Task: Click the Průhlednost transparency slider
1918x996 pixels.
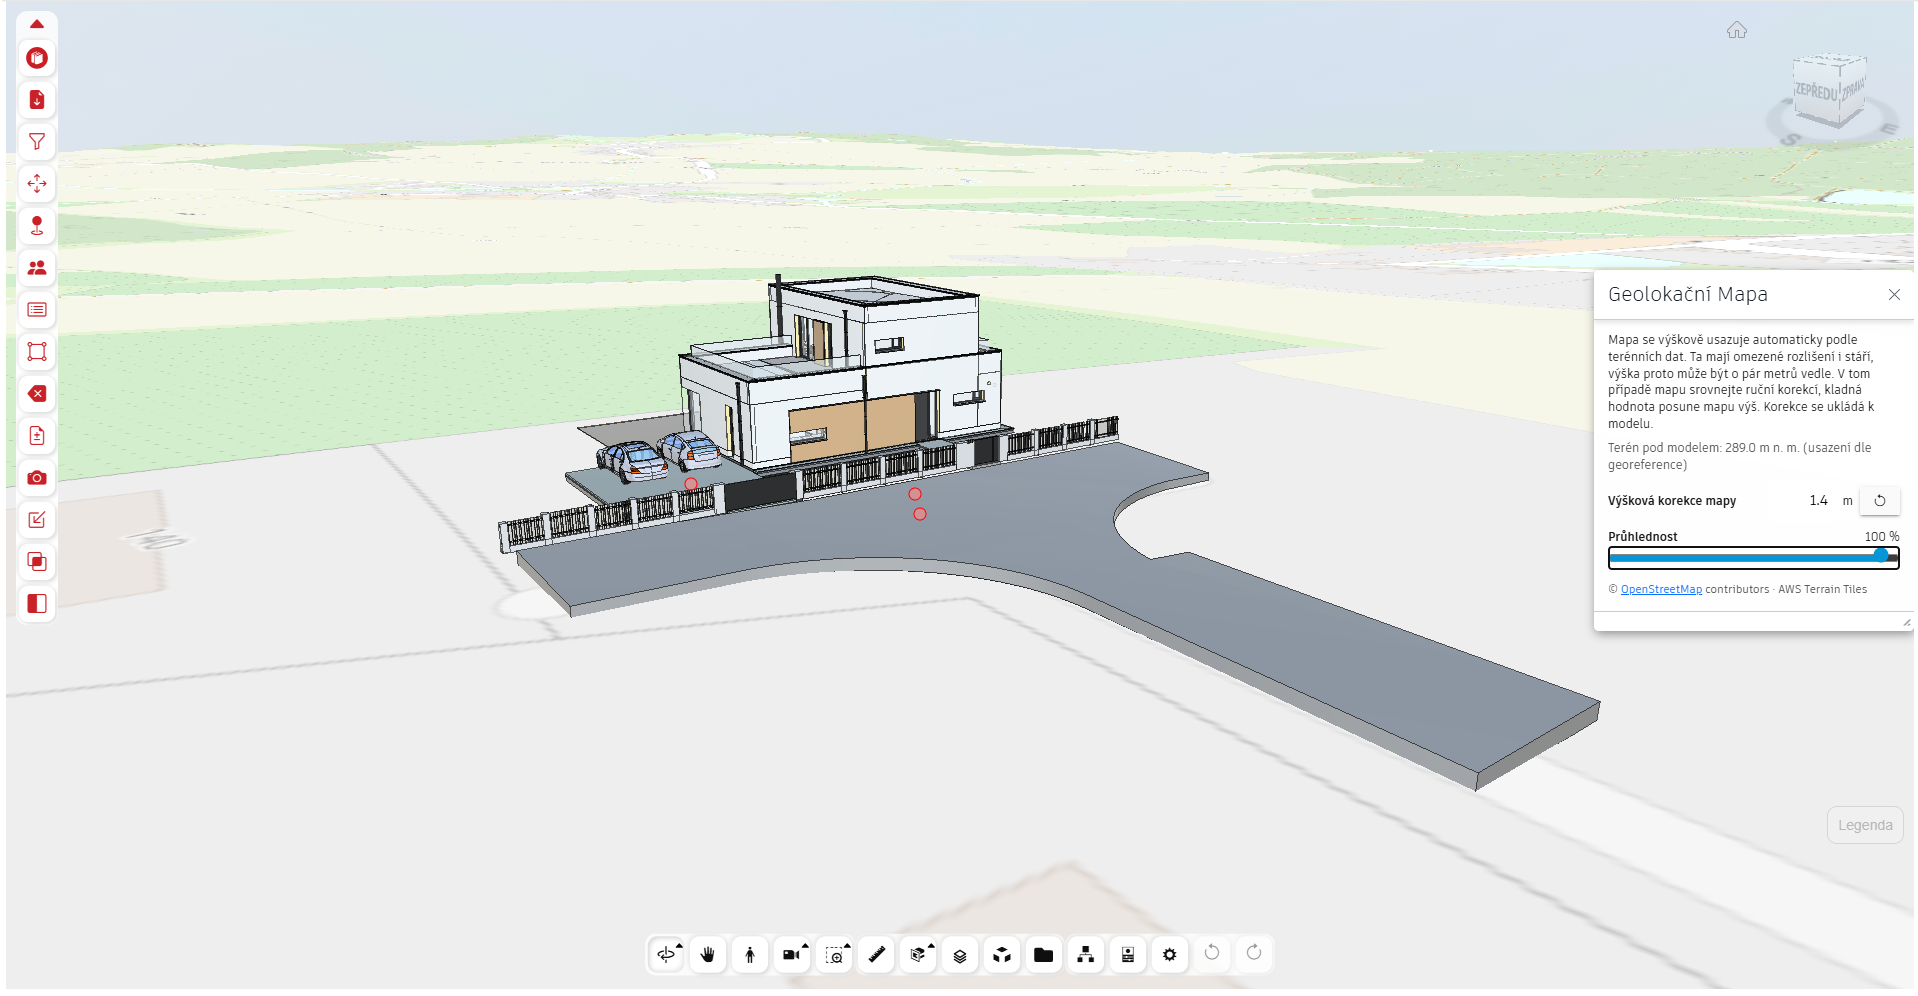Action: (1753, 557)
